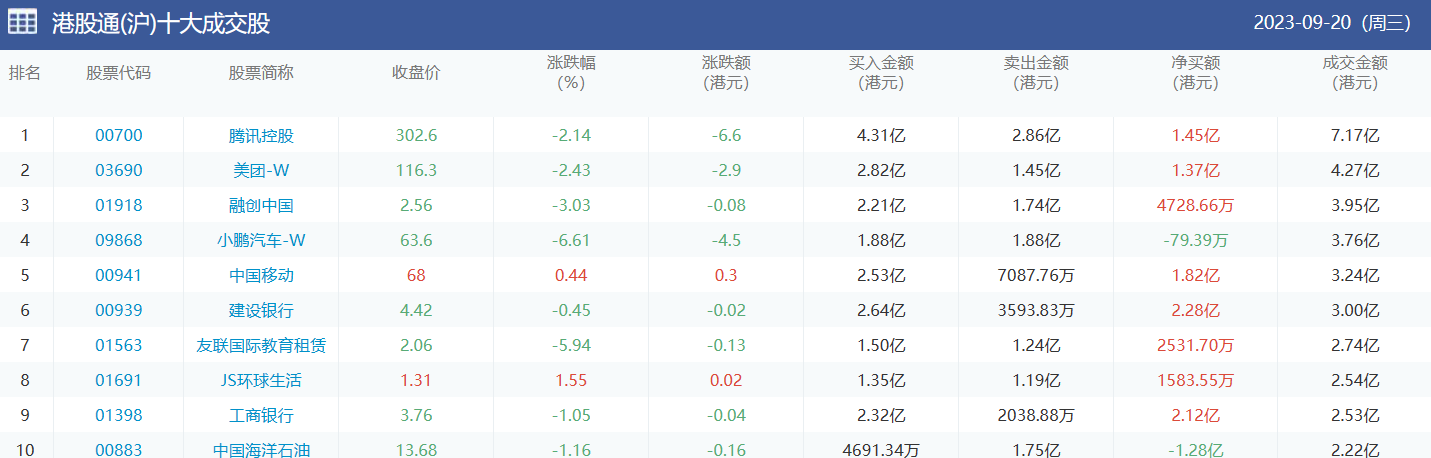Select 融创中国 stock name

pos(261,205)
